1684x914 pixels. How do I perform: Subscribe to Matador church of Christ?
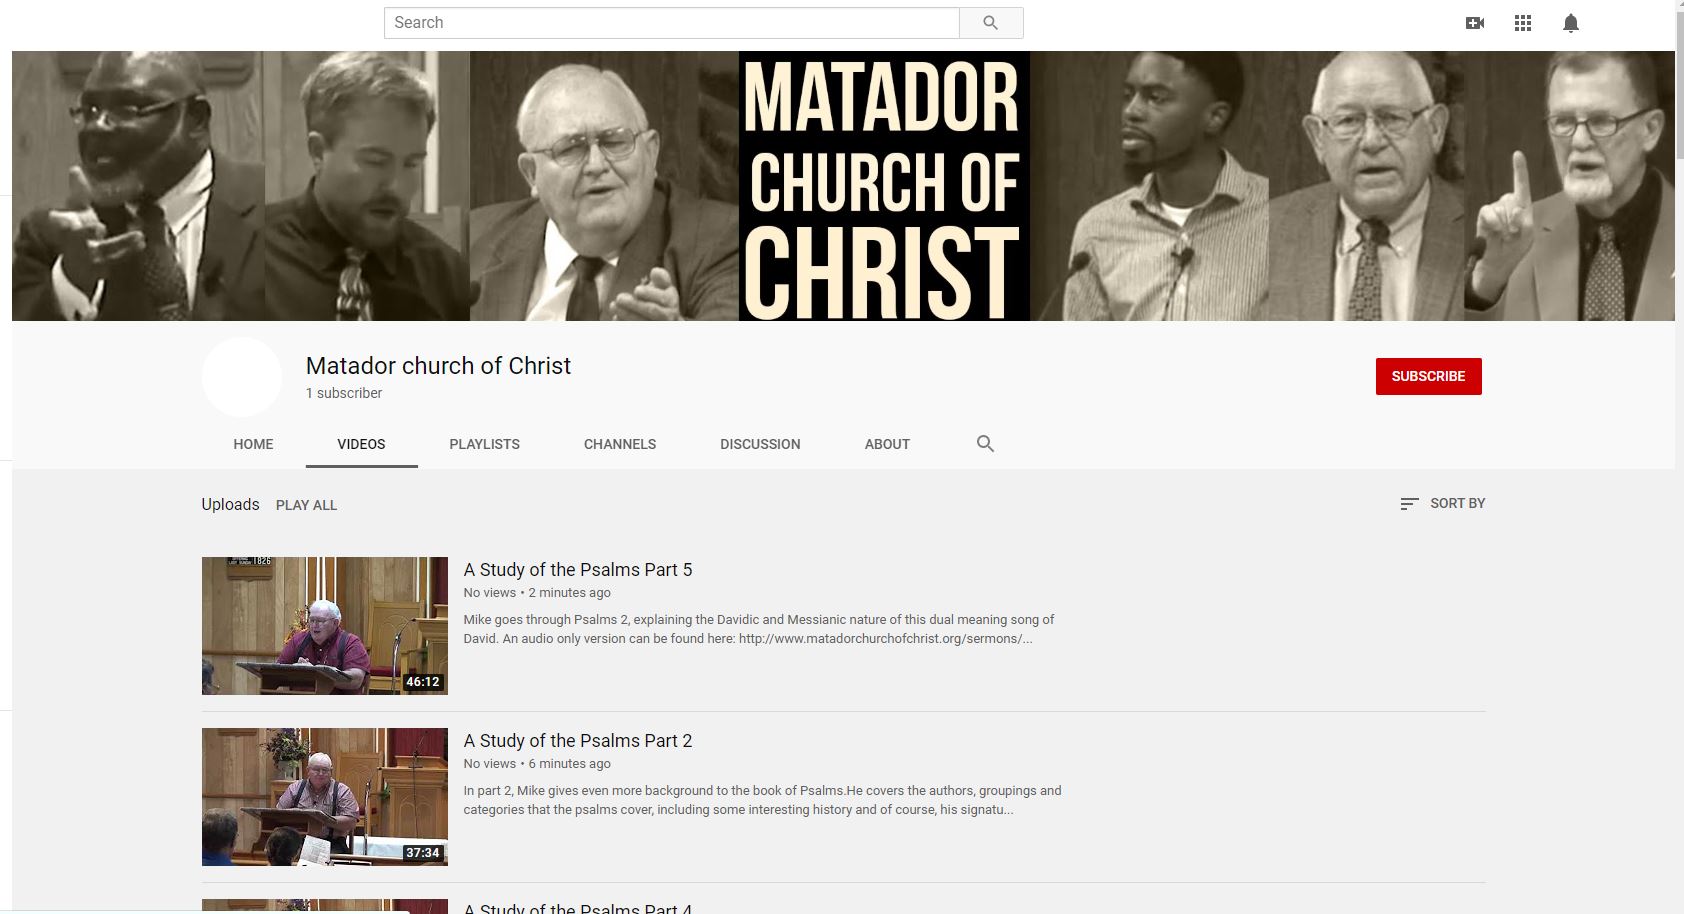1428,376
